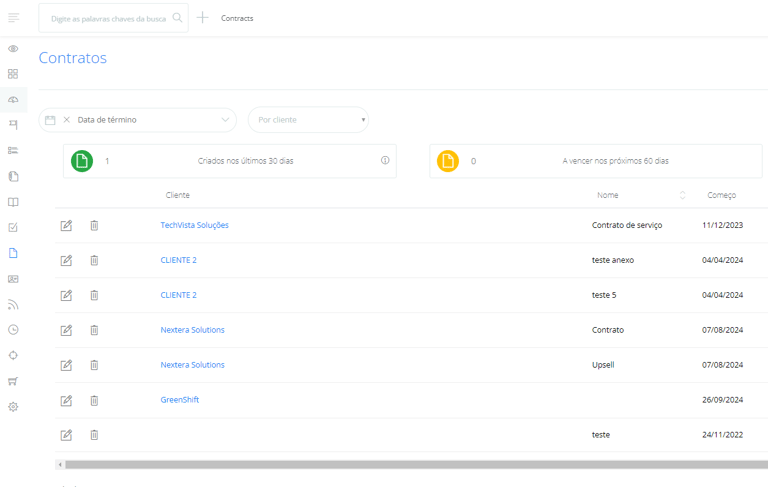Click the A vencer nos próximos 60 dias card
The width and height of the screenshot is (768, 487).
596,161
